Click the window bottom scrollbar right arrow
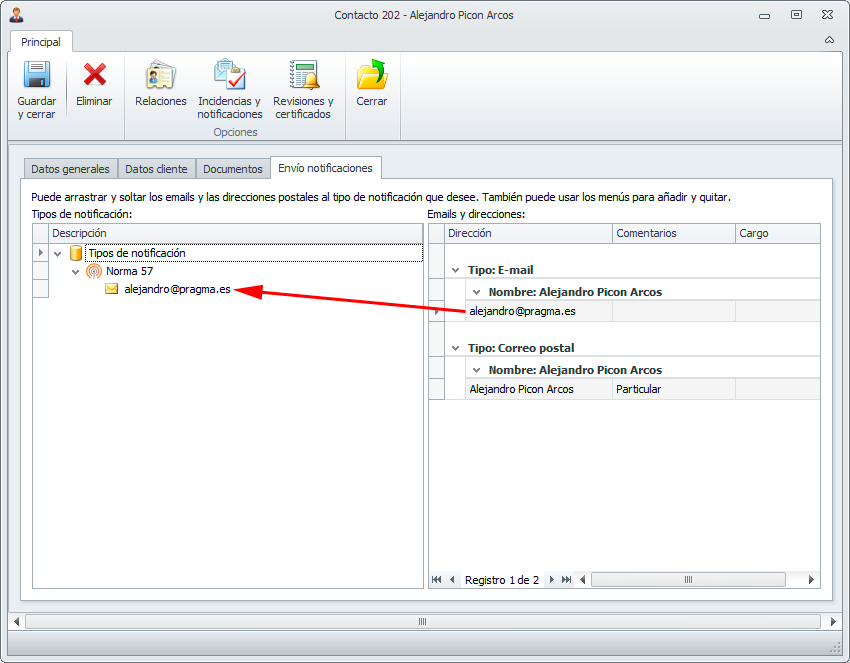 833,621
